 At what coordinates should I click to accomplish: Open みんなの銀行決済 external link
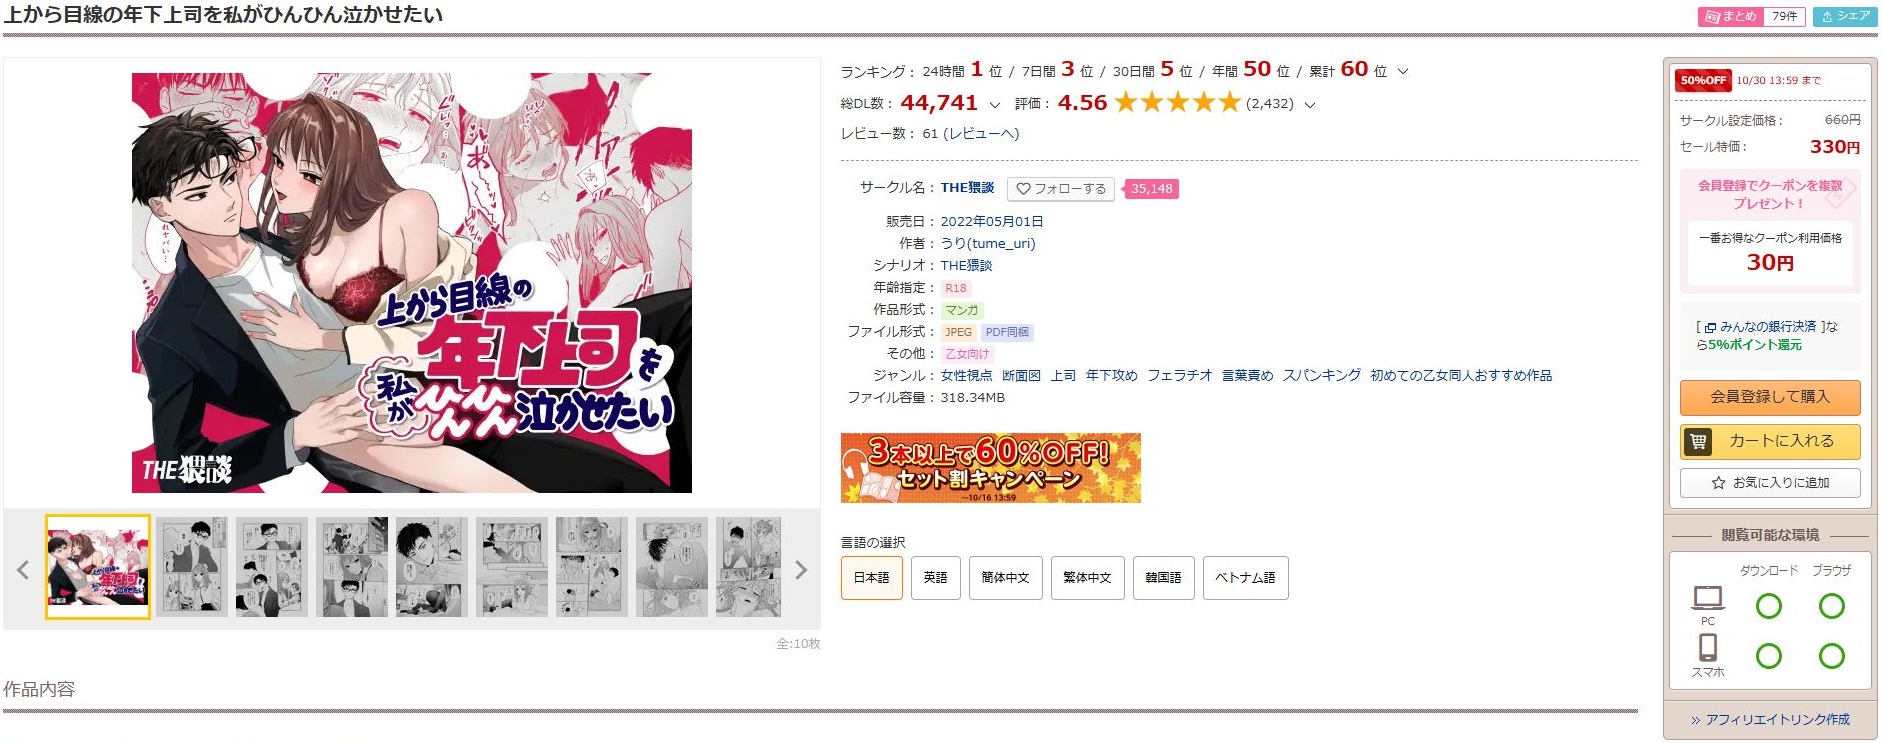point(1767,326)
